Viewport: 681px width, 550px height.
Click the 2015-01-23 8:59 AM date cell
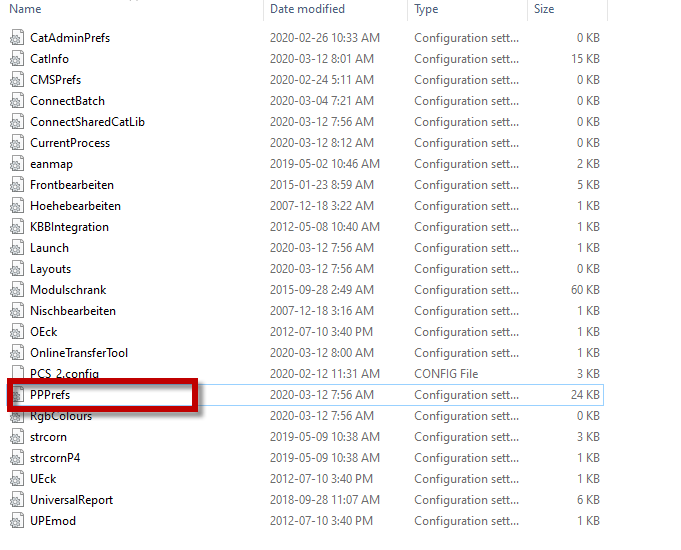click(x=321, y=185)
